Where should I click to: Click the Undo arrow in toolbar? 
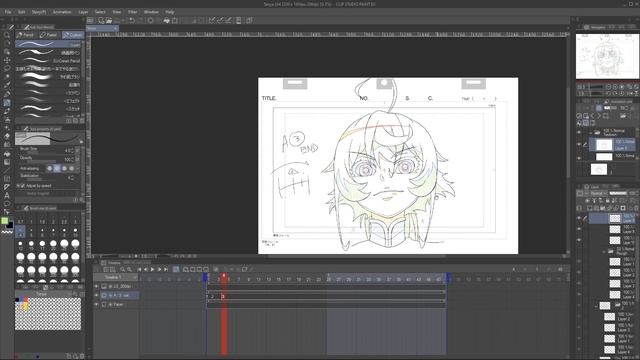[132, 20]
